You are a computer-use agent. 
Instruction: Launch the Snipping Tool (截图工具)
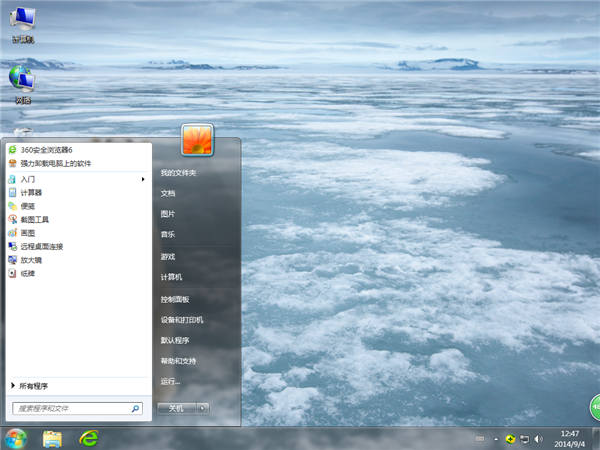[x=34, y=219]
